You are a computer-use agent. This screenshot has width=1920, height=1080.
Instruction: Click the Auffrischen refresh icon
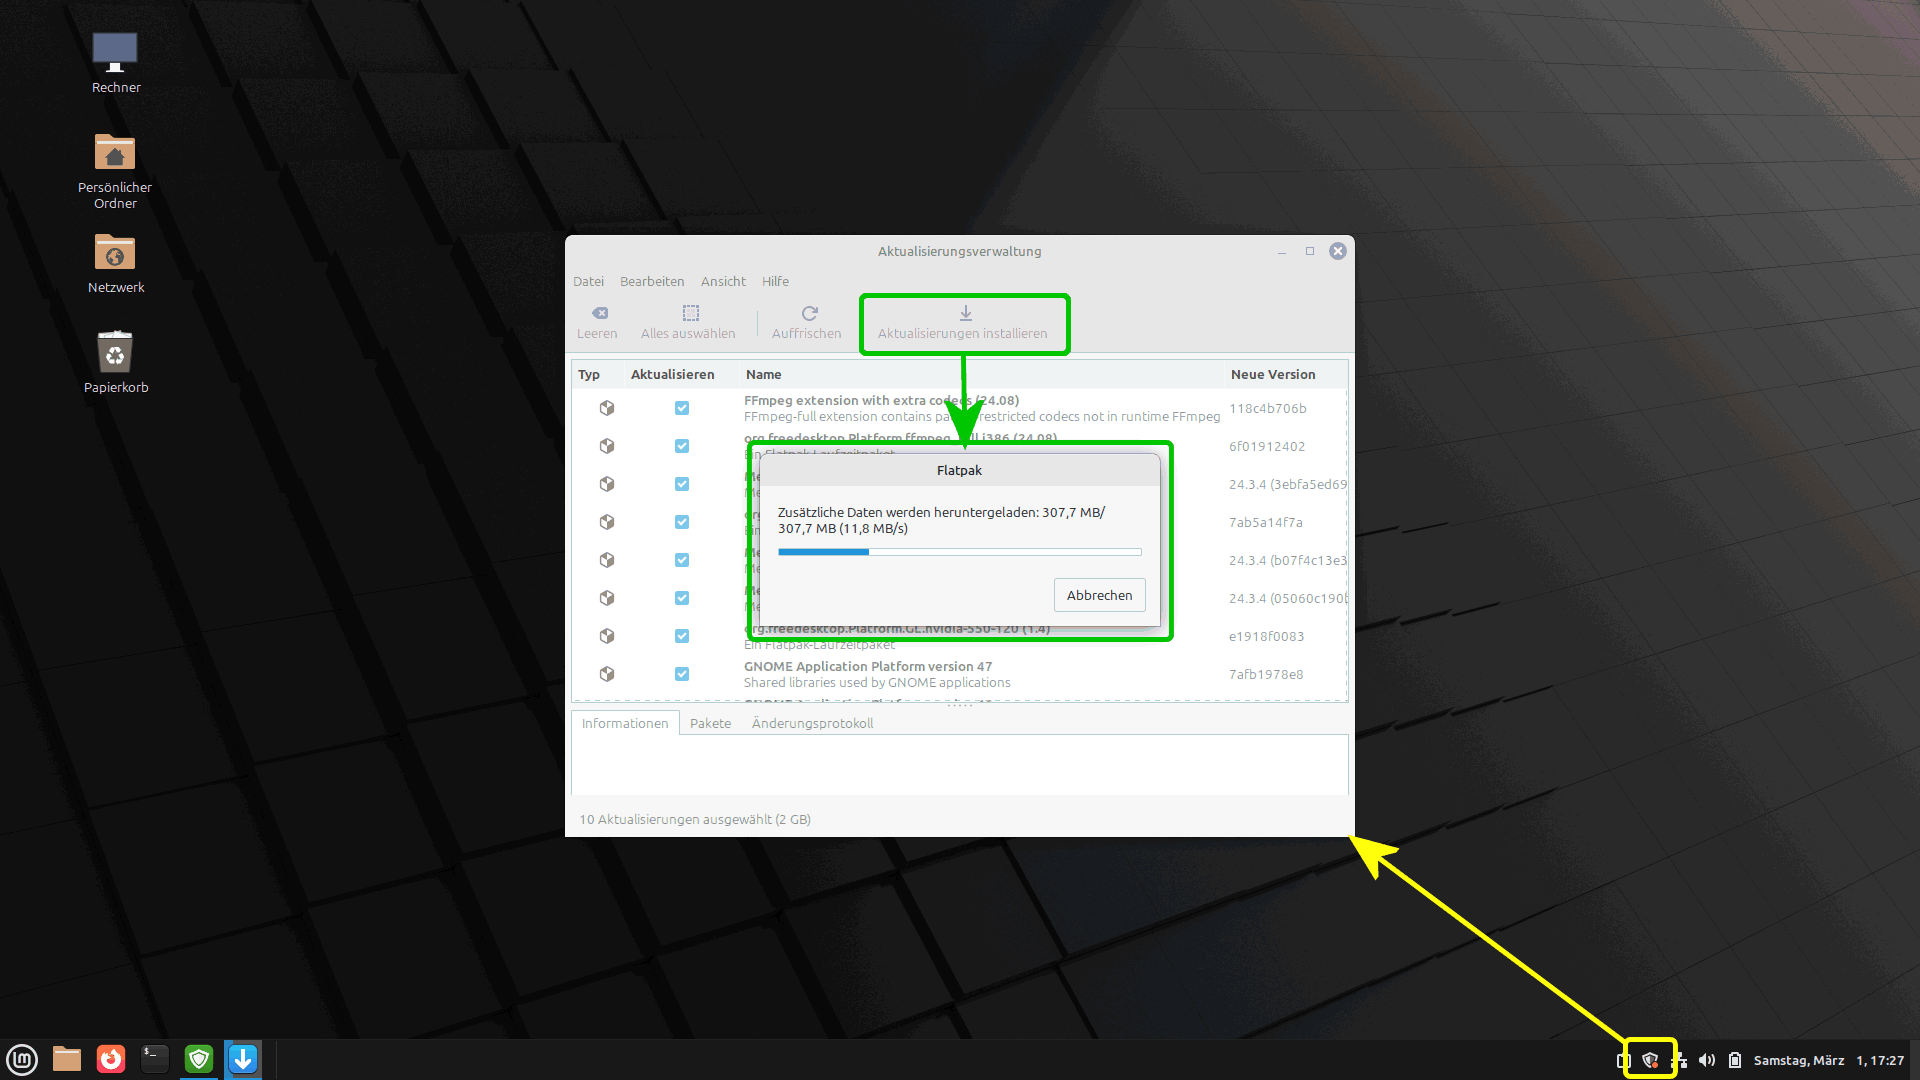point(809,313)
